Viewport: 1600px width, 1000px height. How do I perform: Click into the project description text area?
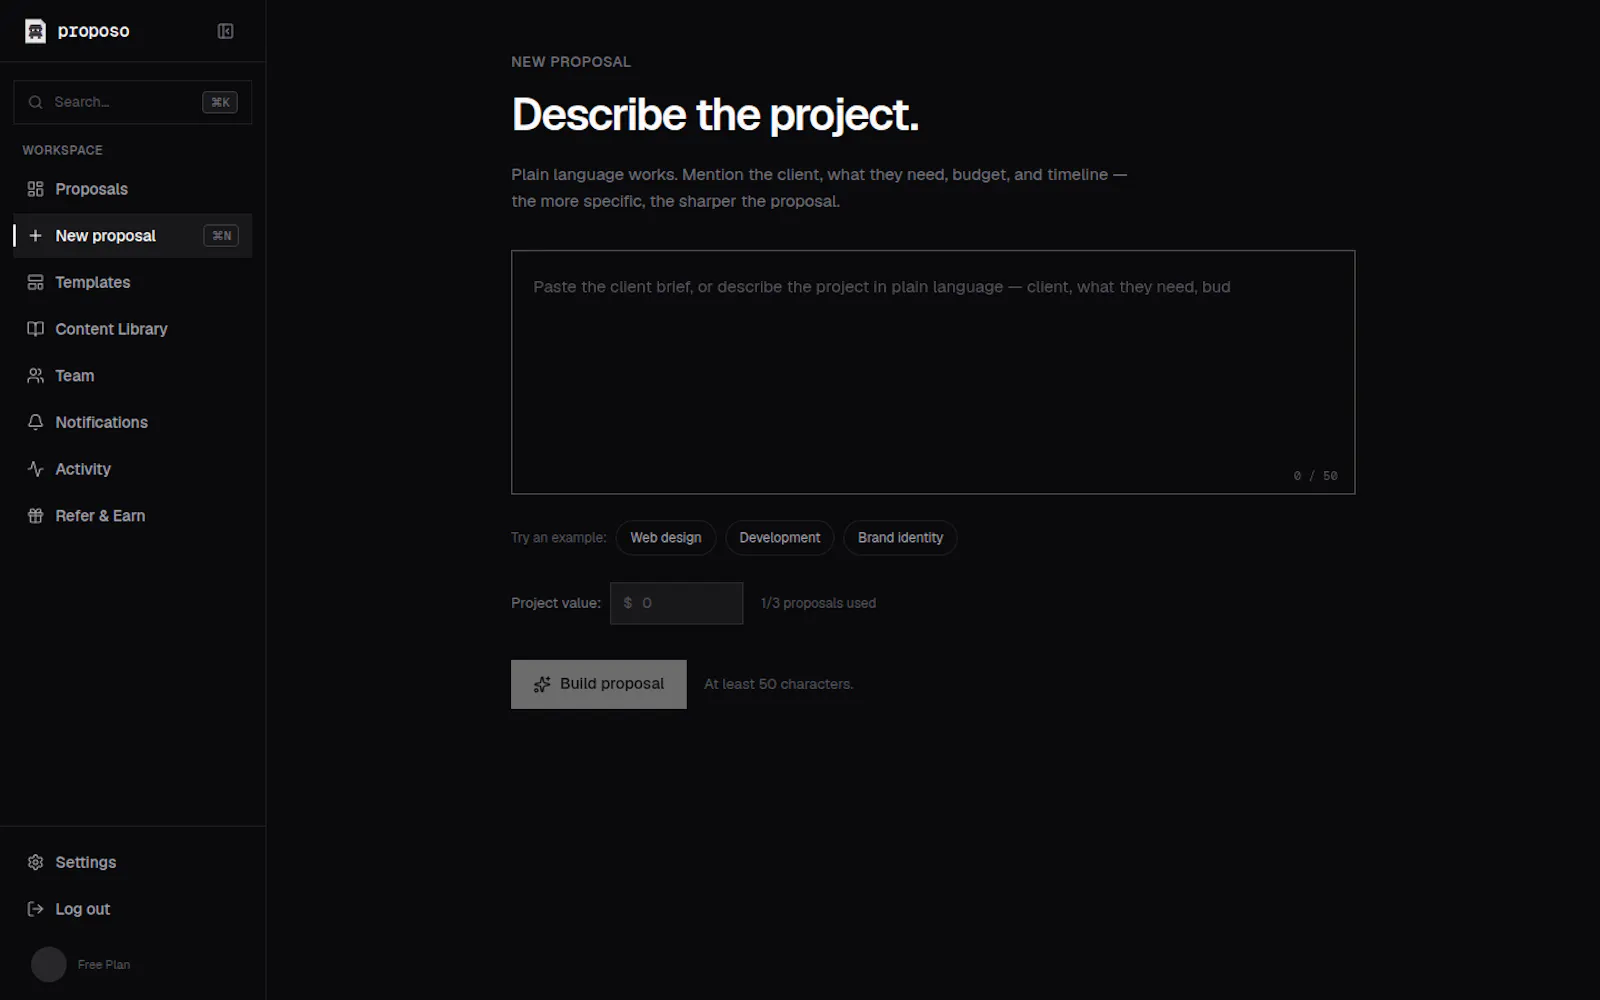coord(933,372)
